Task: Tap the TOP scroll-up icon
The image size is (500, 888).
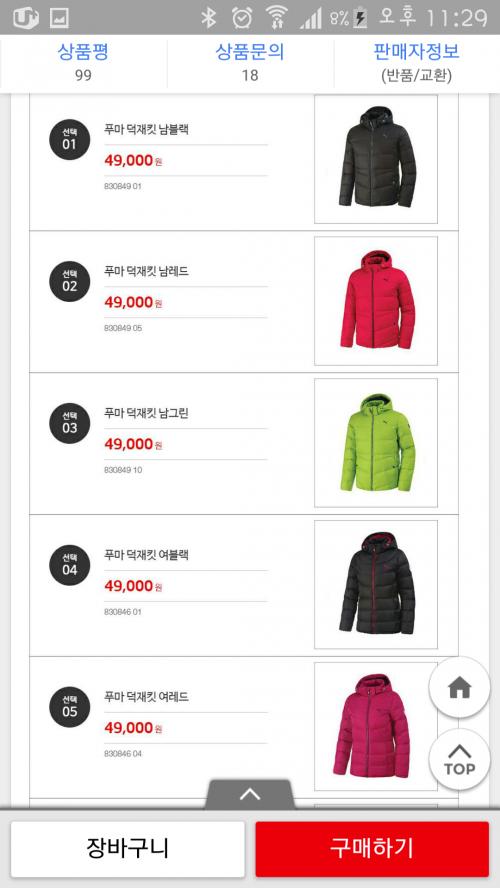Action: [459, 760]
